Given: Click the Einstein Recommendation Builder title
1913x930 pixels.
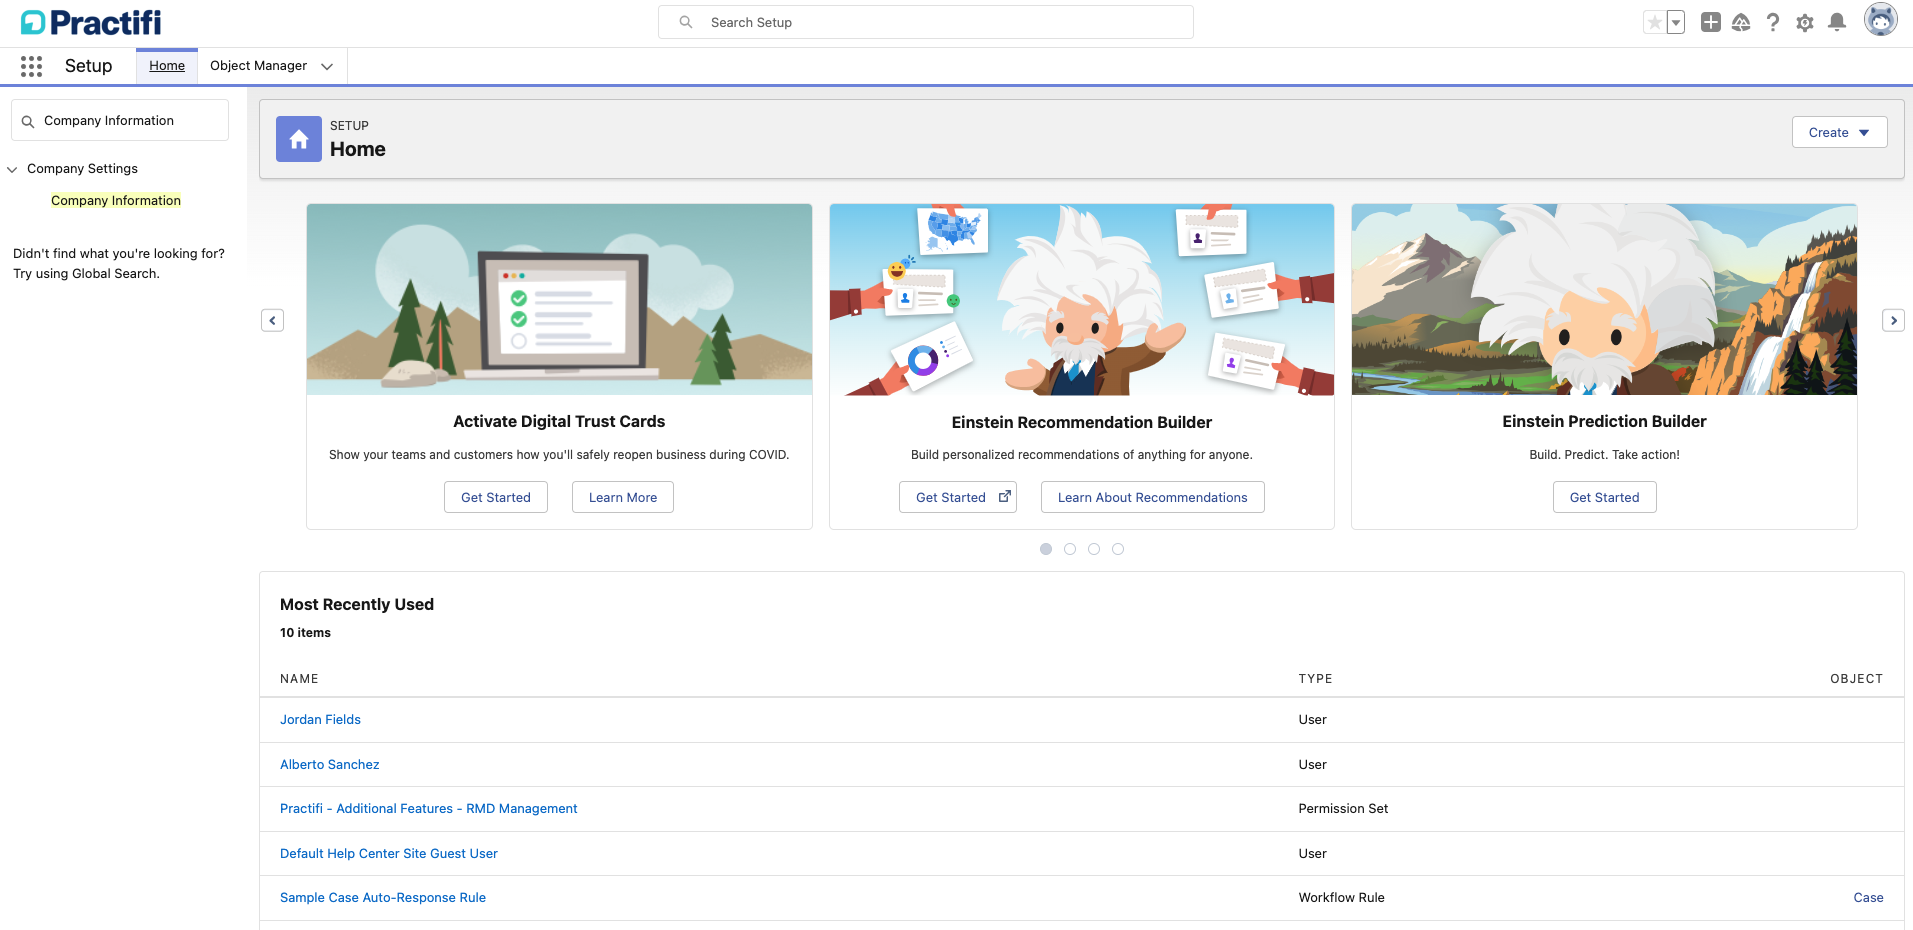Looking at the screenshot, I should click(x=1082, y=423).
